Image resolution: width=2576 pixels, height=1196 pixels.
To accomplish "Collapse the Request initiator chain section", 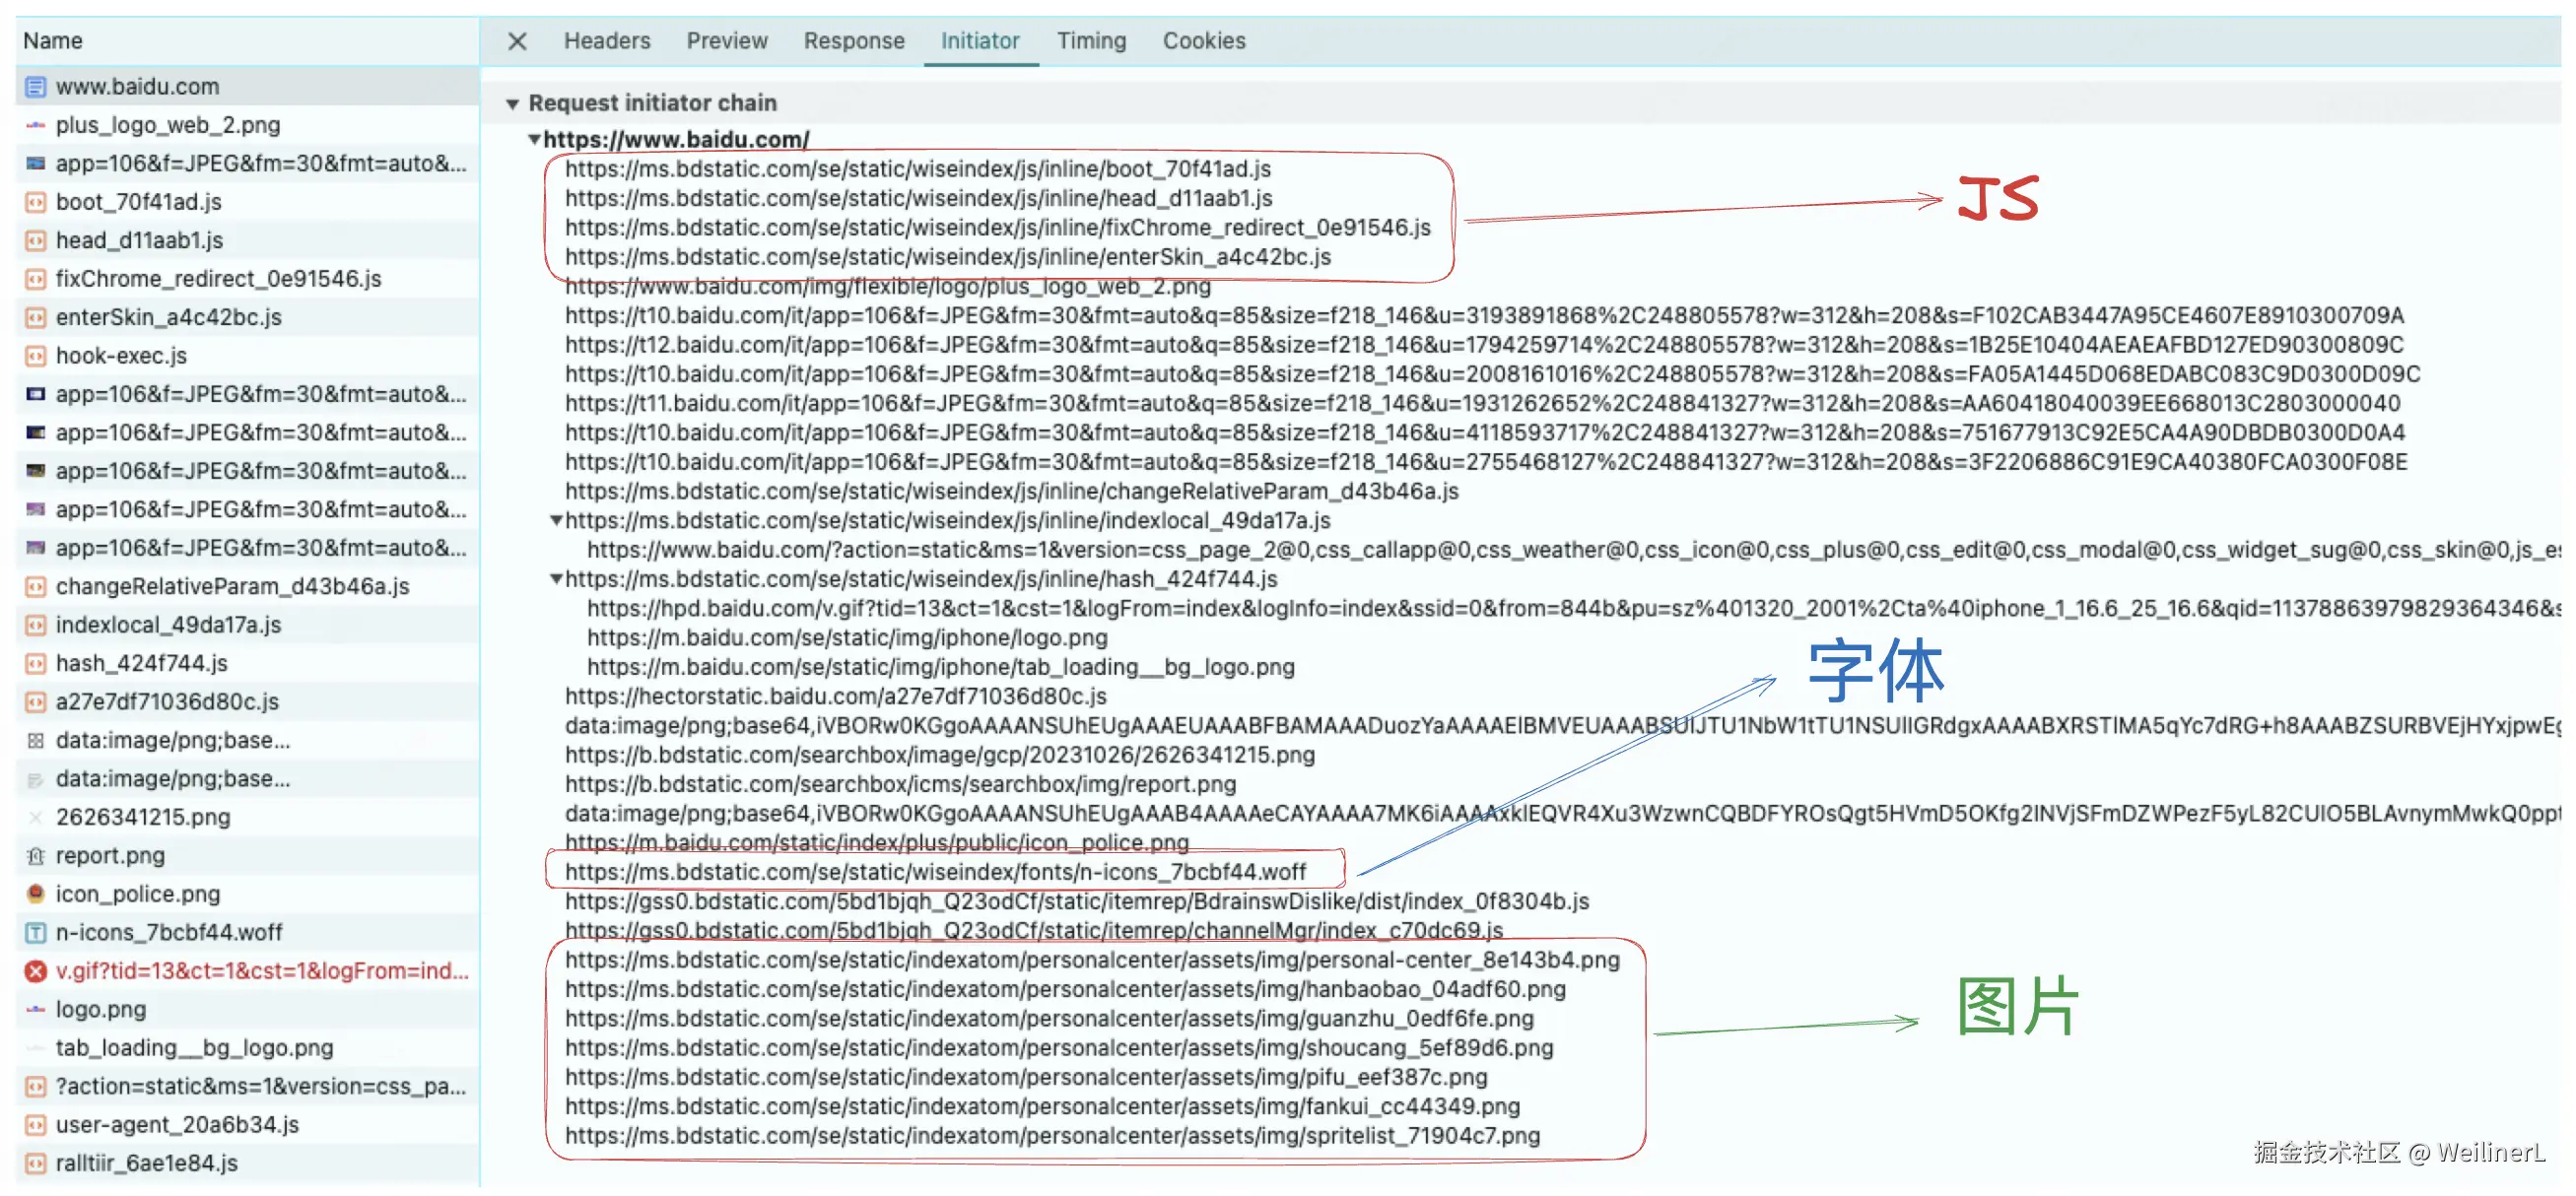I will point(512,104).
